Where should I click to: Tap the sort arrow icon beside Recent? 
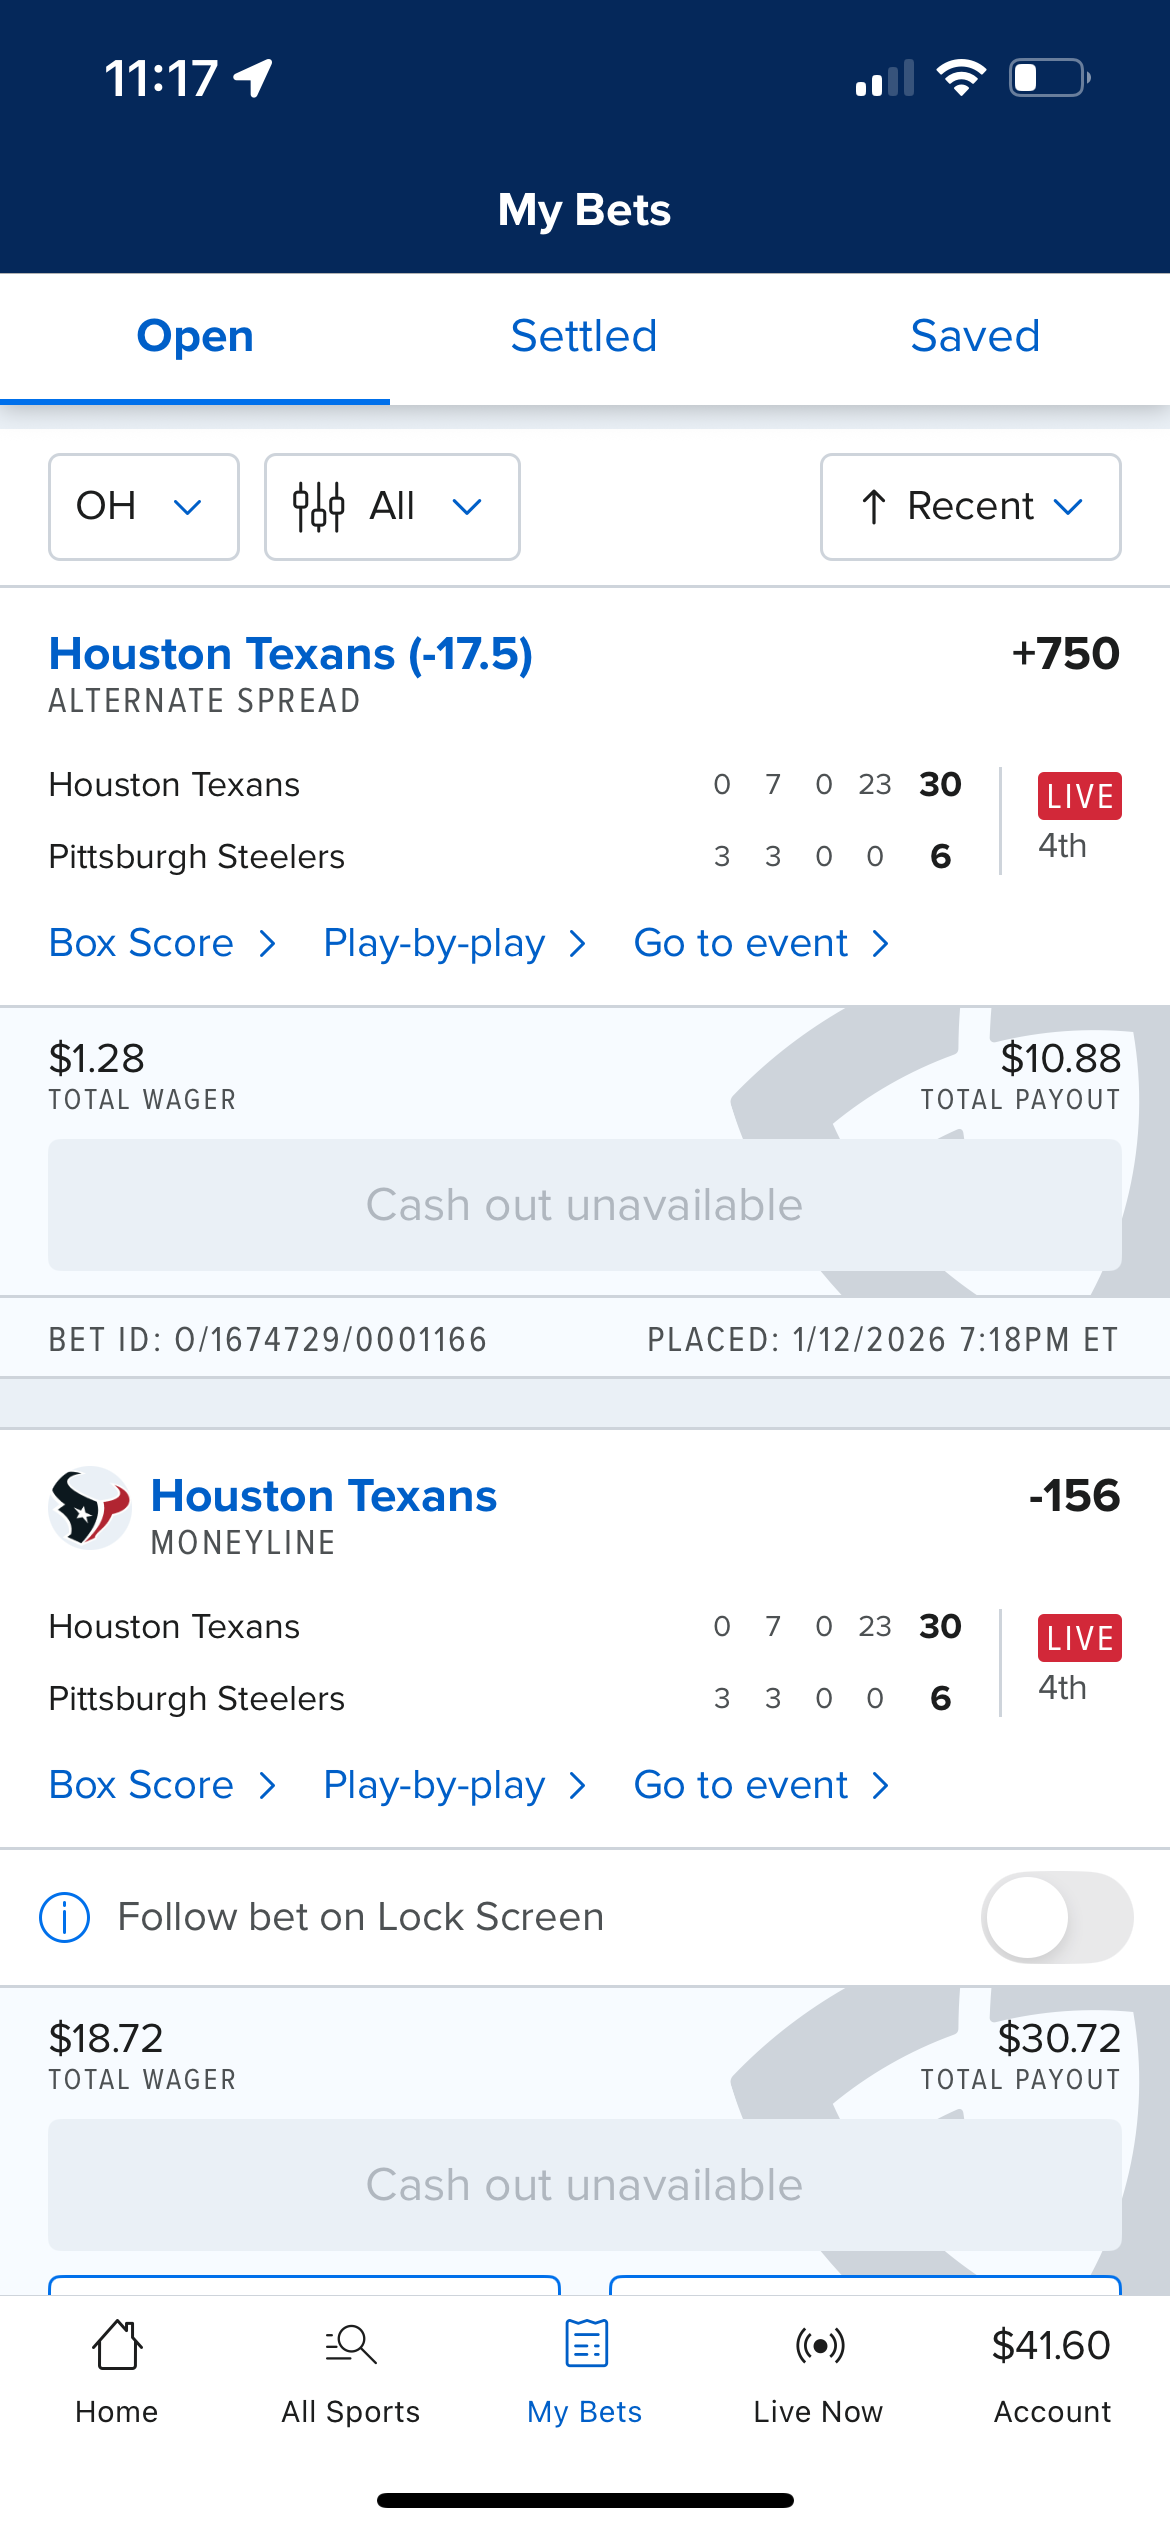coord(874,507)
